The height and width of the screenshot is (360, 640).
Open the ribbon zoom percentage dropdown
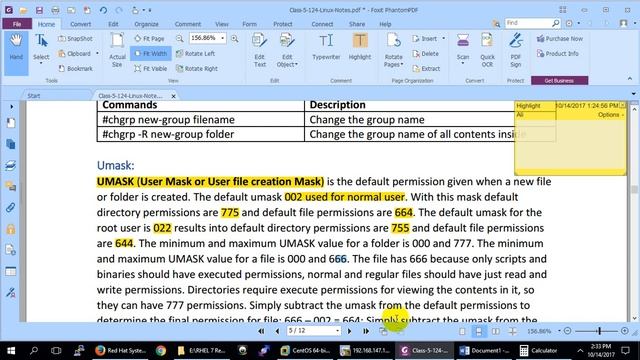tap(222, 38)
